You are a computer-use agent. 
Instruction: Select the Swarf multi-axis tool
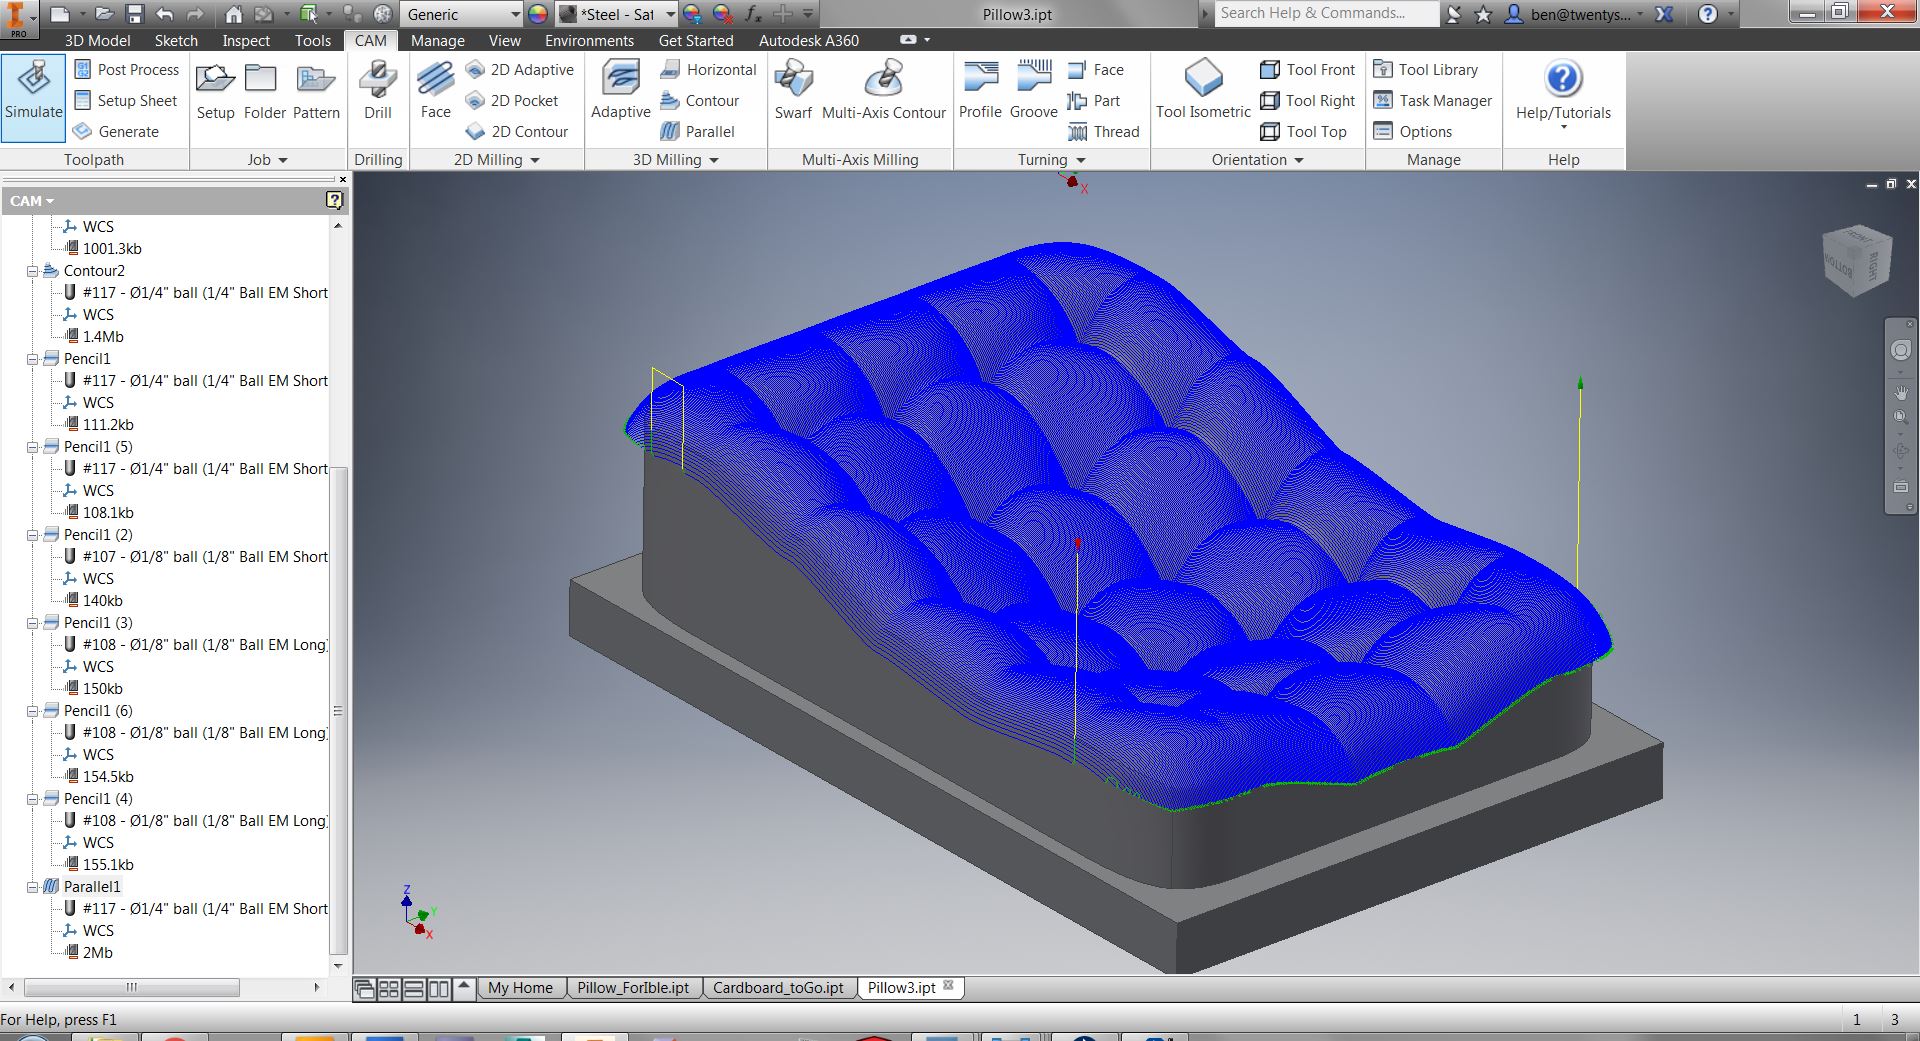coord(793,91)
